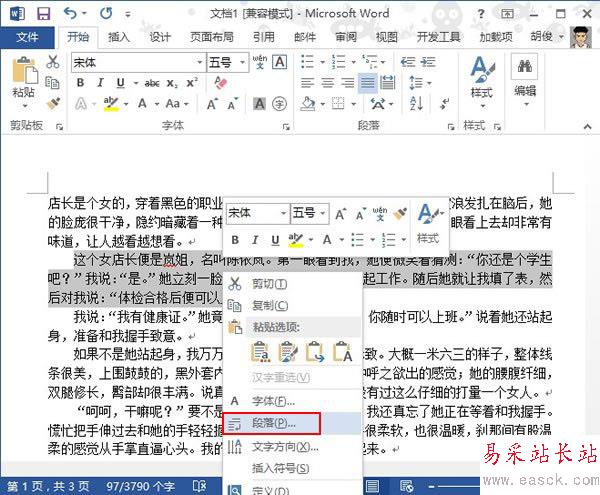
Task: Click the distributed alignment icon
Action: coord(387,83)
